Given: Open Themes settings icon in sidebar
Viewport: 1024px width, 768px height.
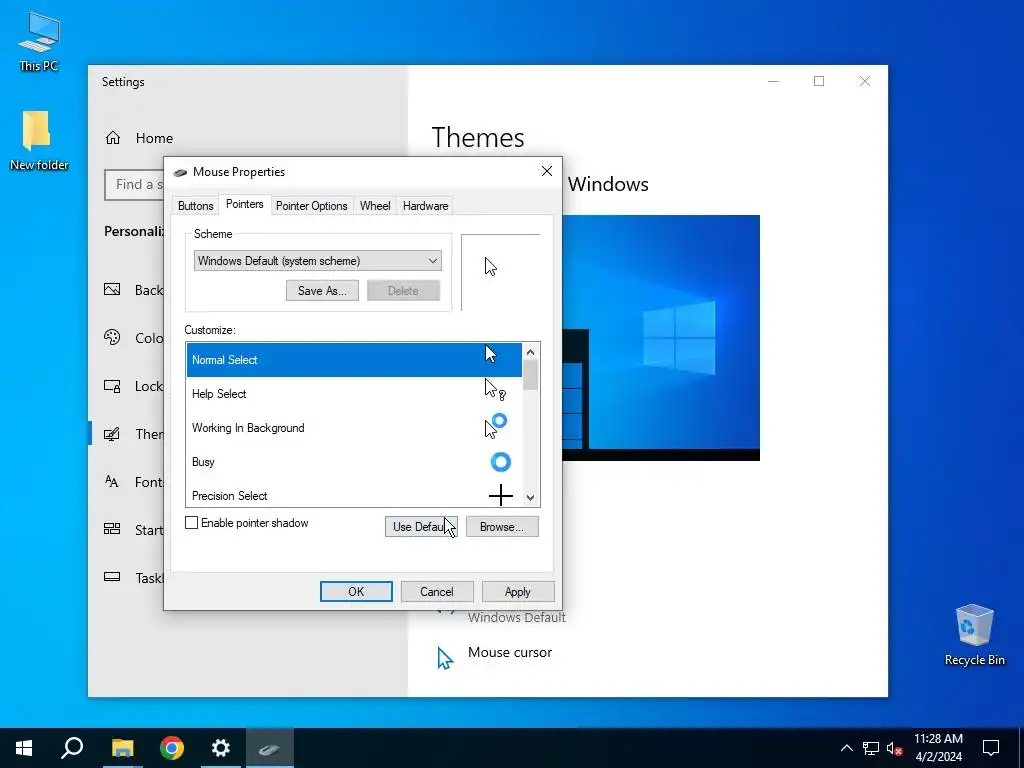Looking at the screenshot, I should pyautogui.click(x=112, y=434).
